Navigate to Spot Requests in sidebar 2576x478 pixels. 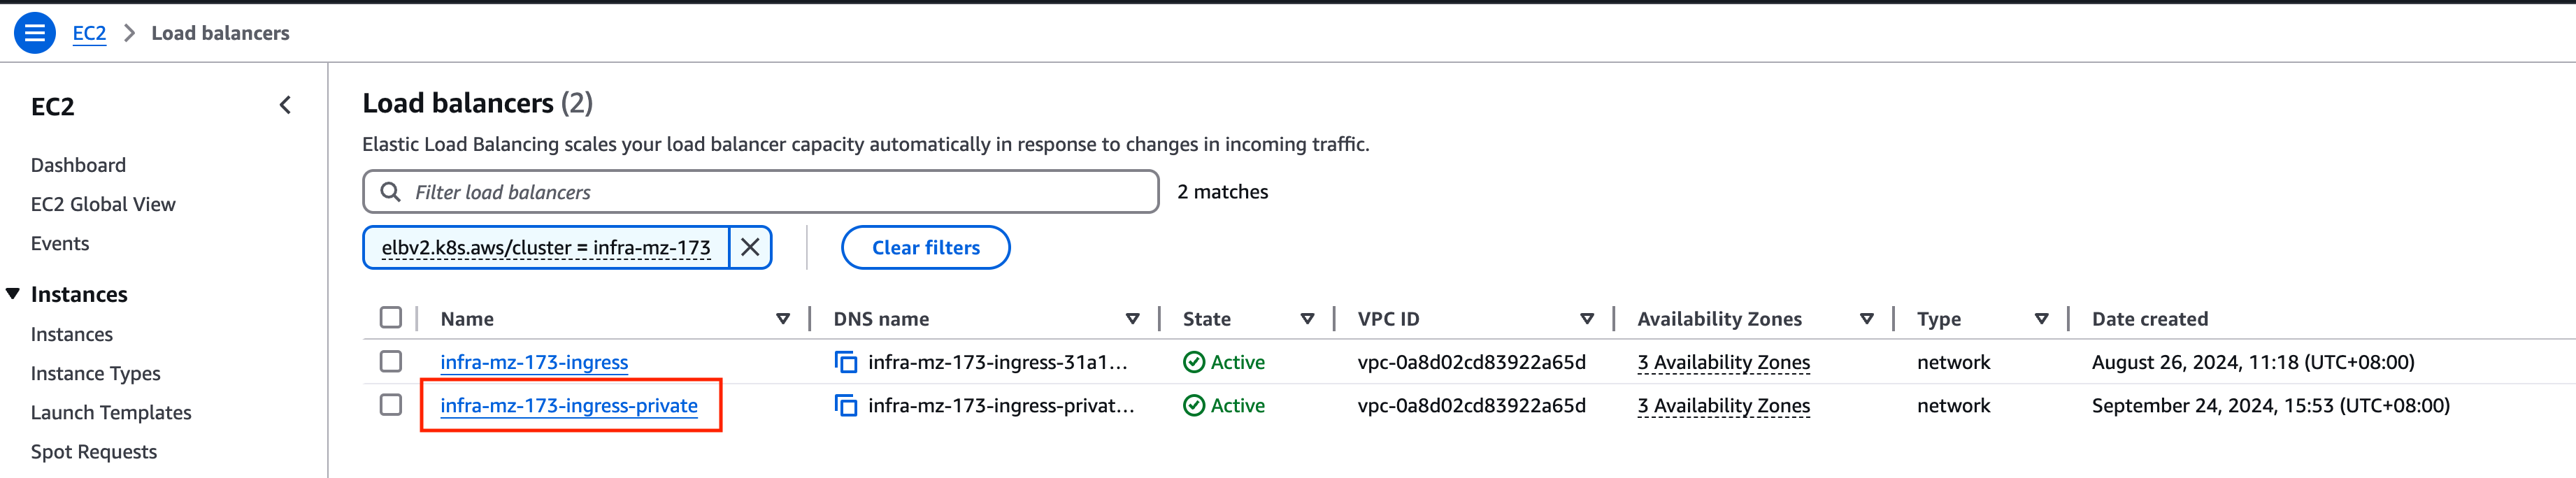click(94, 451)
